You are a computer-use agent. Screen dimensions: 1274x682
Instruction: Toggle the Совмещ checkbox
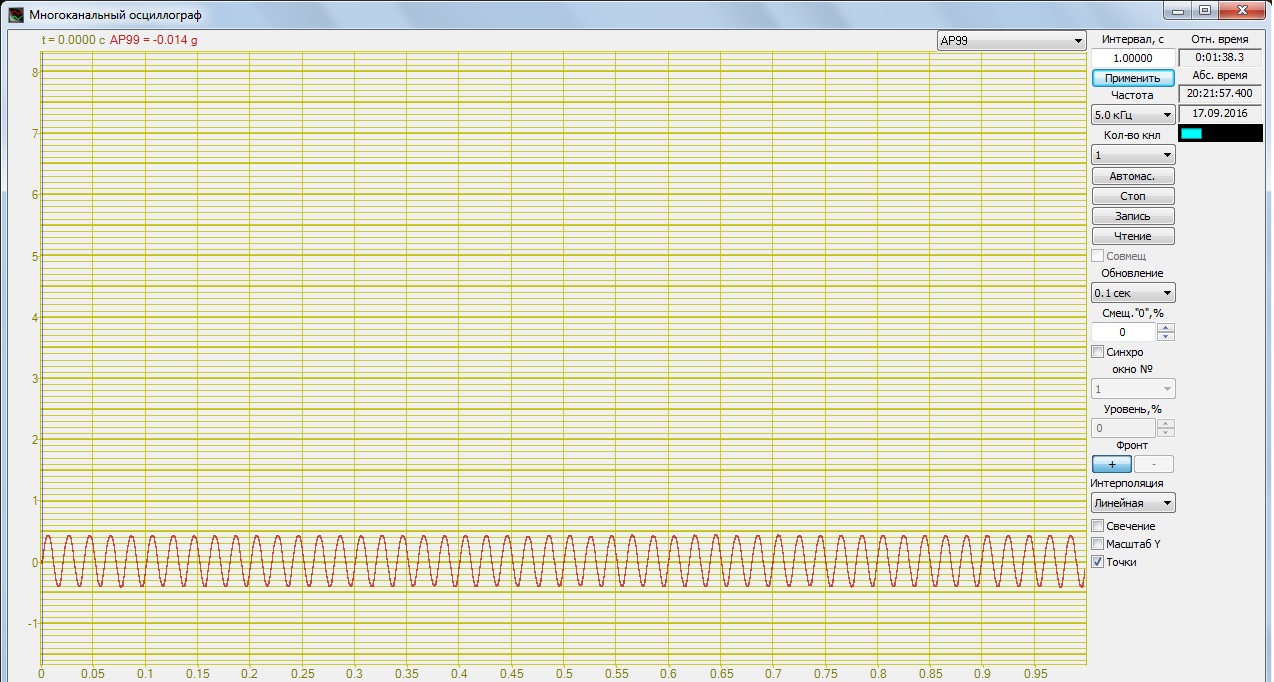click(1097, 256)
